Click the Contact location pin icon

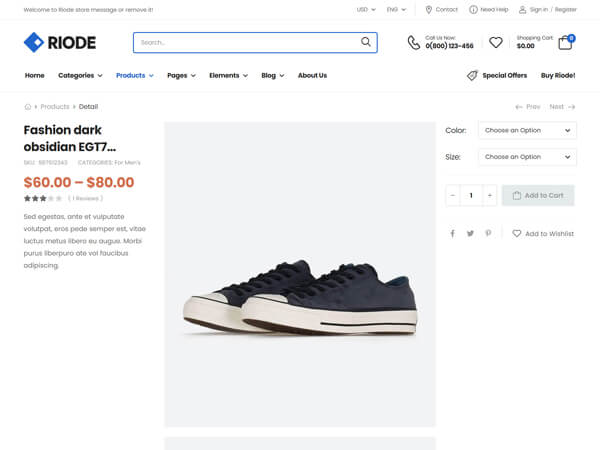pos(429,10)
